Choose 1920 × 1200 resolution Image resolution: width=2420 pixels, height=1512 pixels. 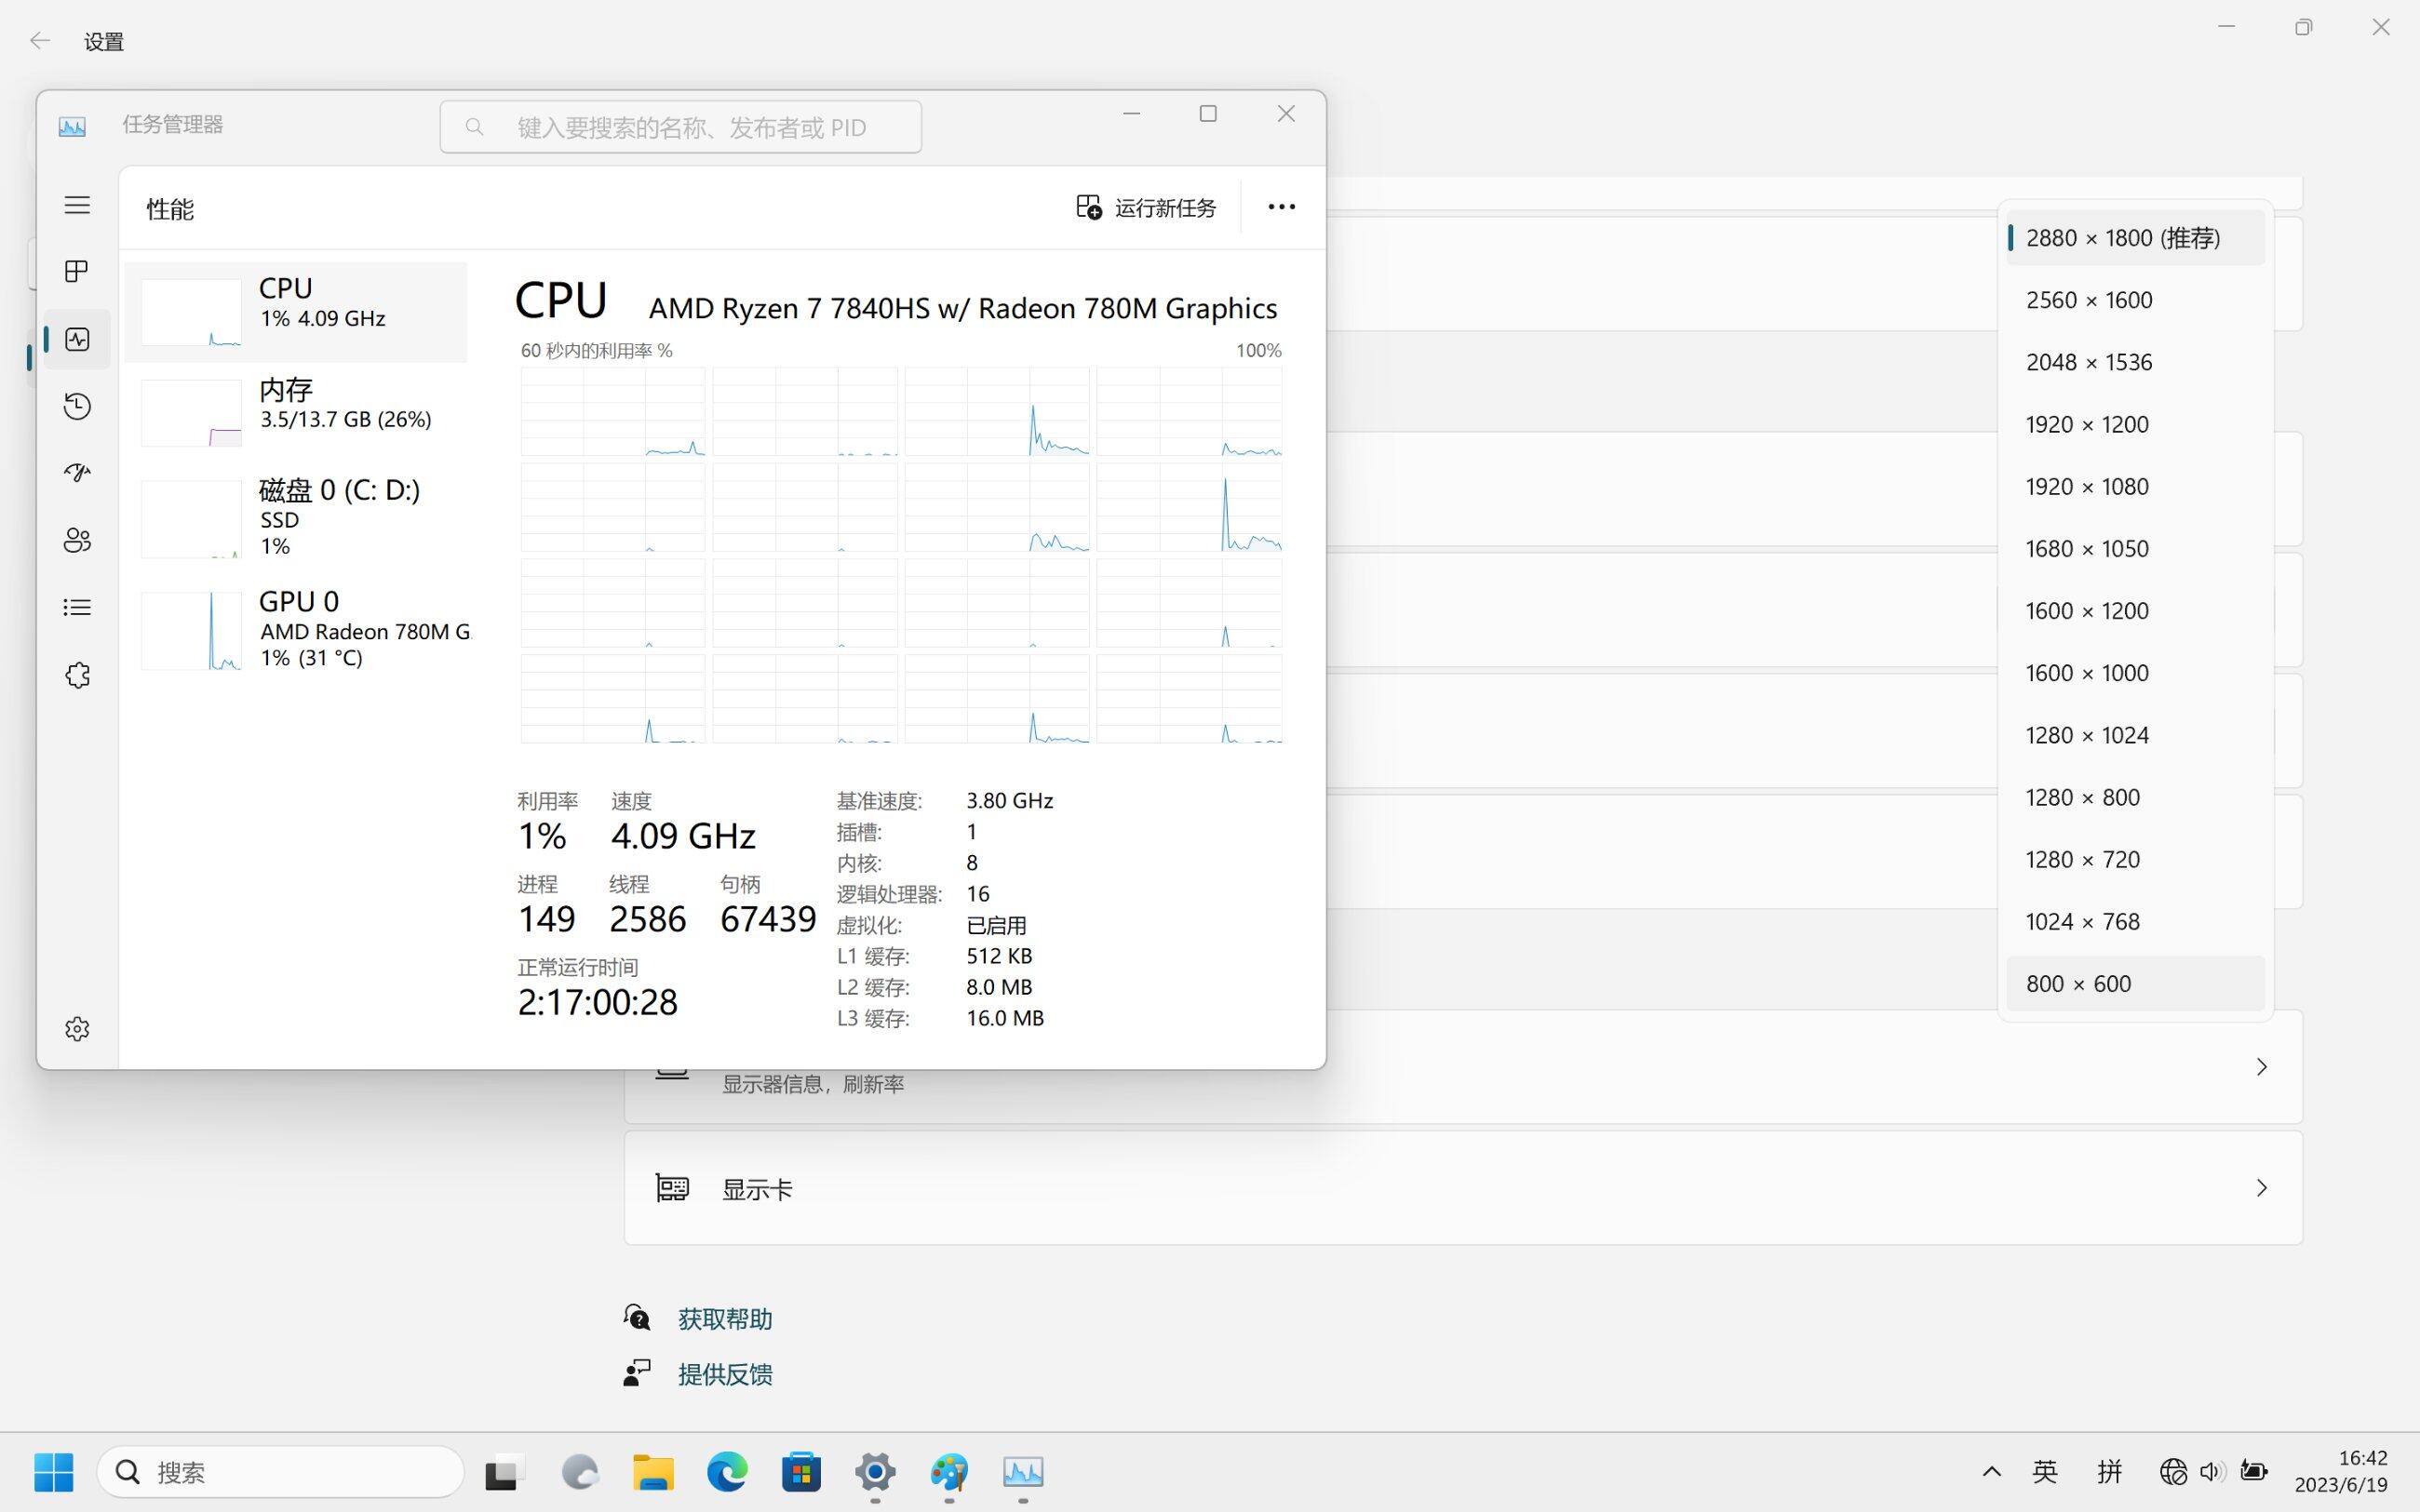(x=2135, y=424)
